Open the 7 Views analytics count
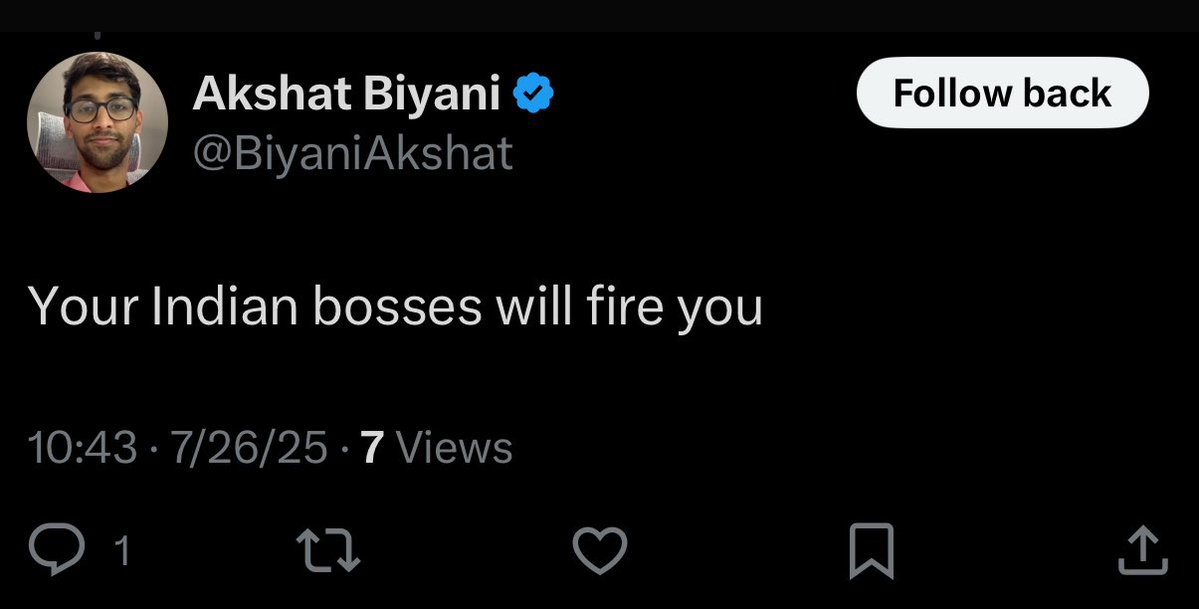This screenshot has width=1199, height=609. pos(436,448)
